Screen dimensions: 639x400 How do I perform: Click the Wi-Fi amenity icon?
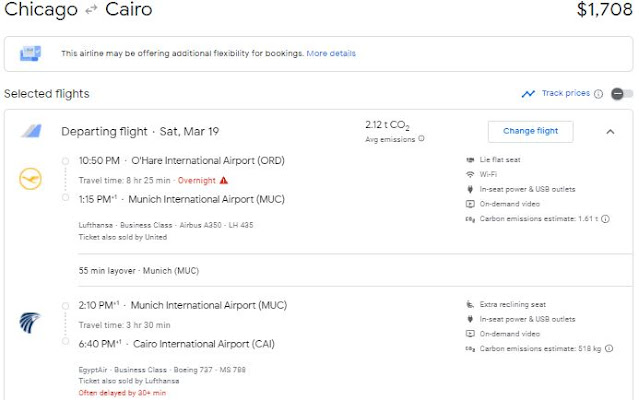(470, 174)
